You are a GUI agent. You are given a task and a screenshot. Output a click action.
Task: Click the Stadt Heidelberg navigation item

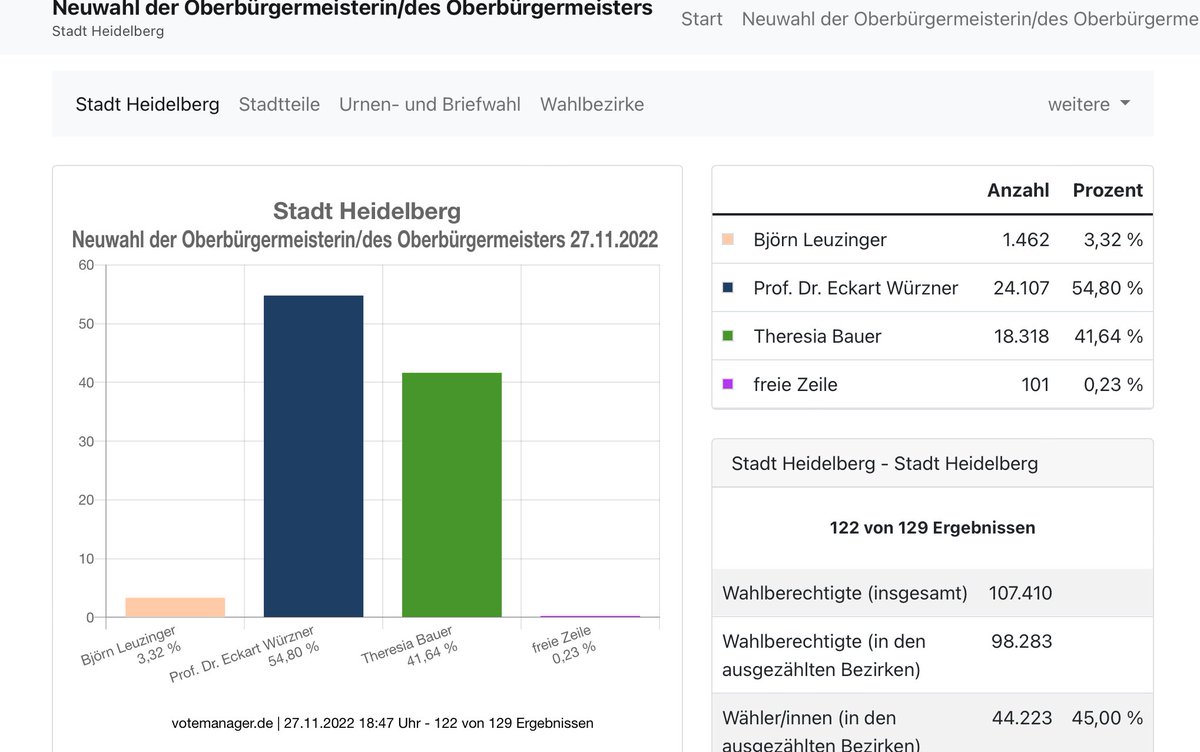point(147,104)
